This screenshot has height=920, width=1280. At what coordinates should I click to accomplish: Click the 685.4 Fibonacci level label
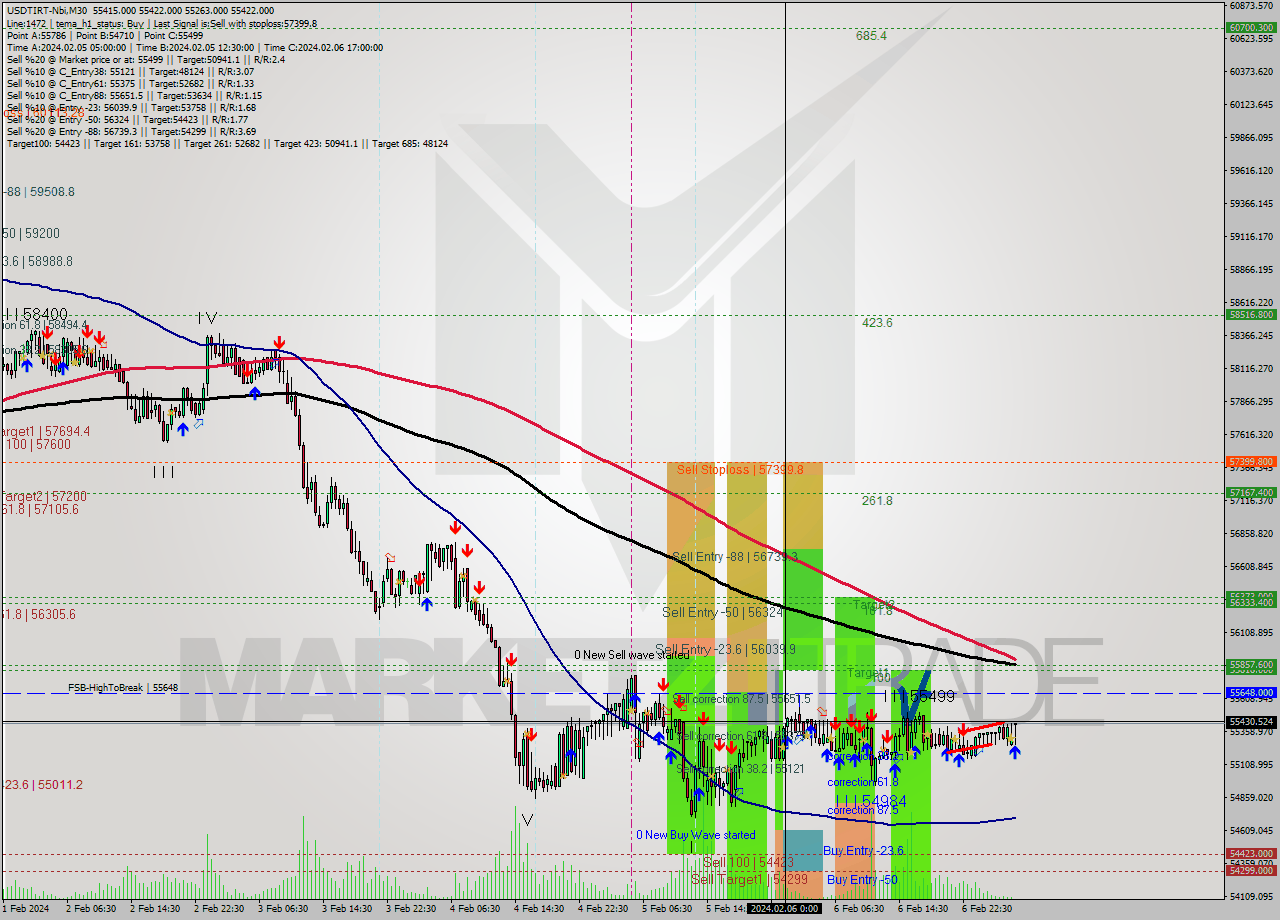[x=871, y=36]
